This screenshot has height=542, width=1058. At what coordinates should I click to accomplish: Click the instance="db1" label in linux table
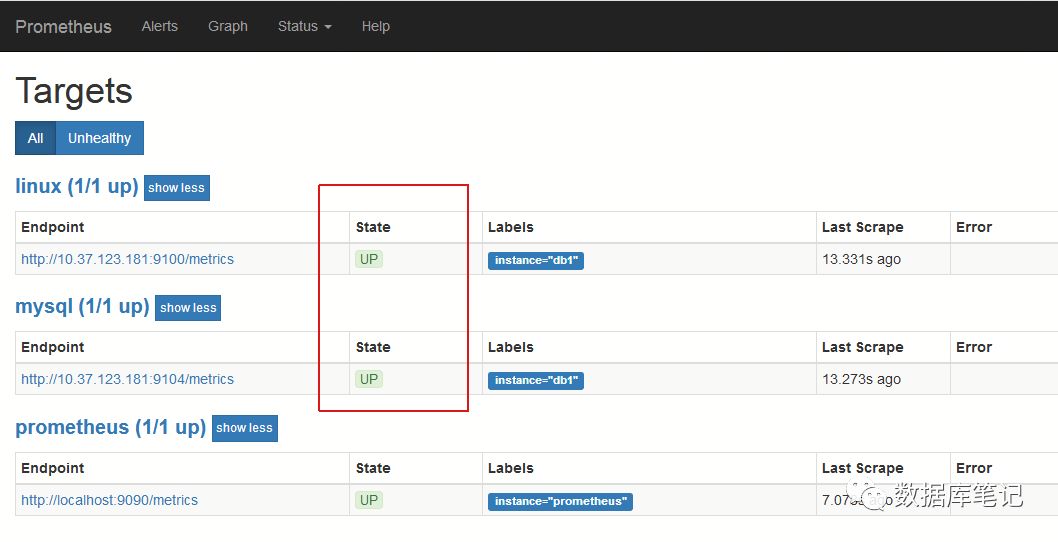(535, 260)
